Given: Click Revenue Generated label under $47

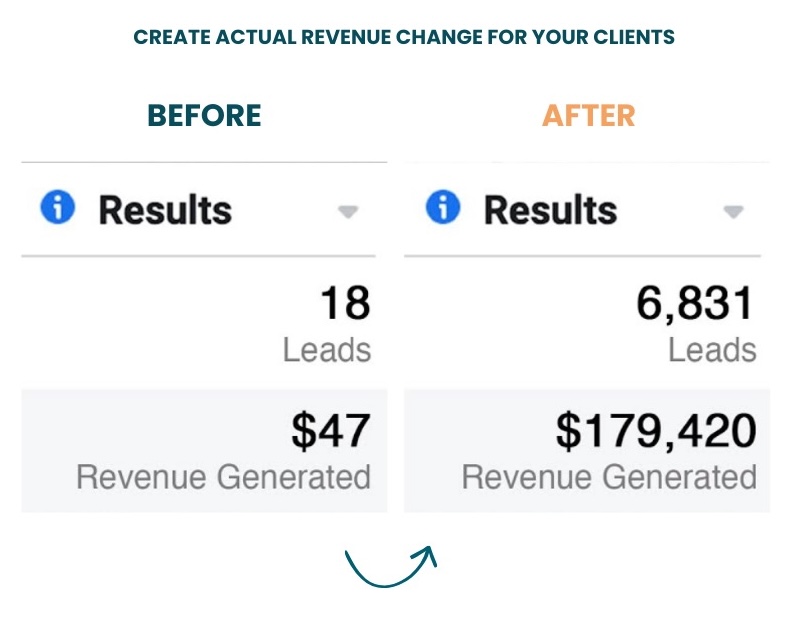Looking at the screenshot, I should coord(223,477).
